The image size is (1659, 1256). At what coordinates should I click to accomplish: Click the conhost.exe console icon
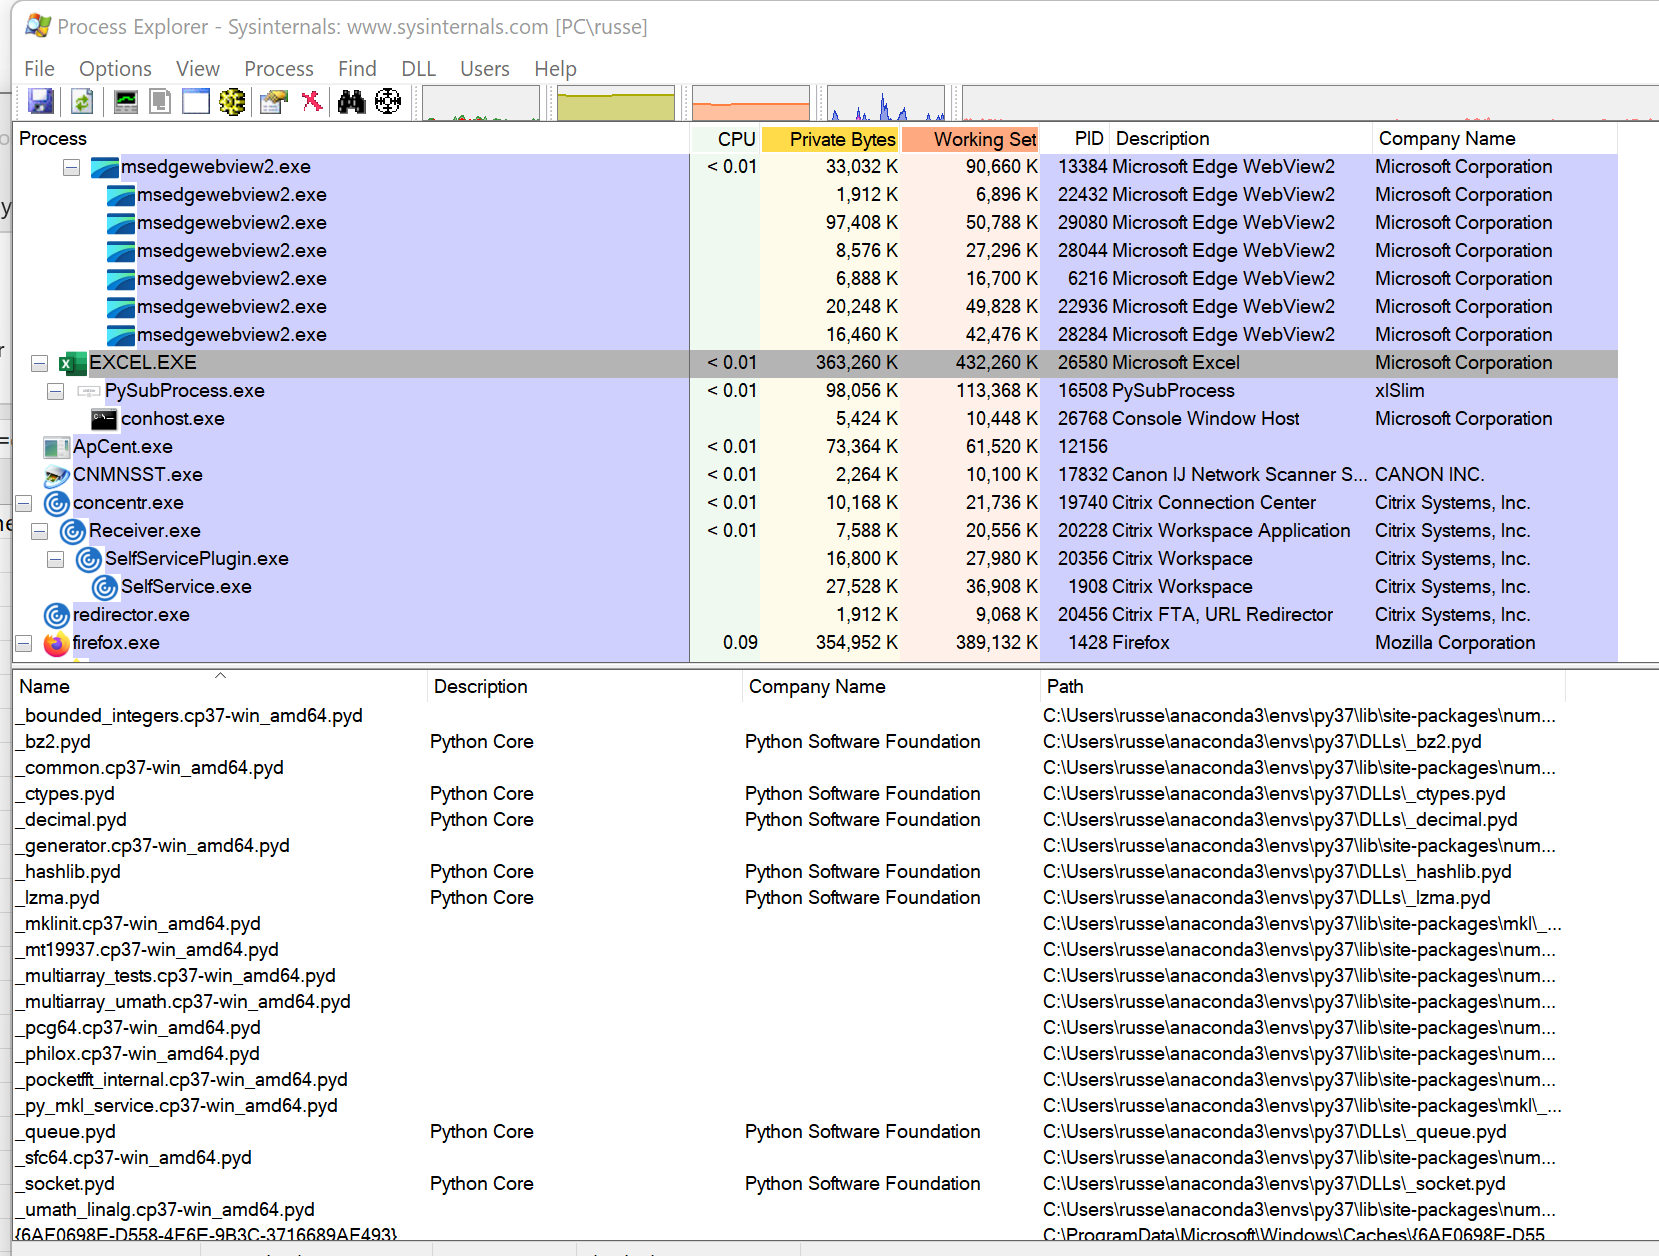(x=104, y=419)
